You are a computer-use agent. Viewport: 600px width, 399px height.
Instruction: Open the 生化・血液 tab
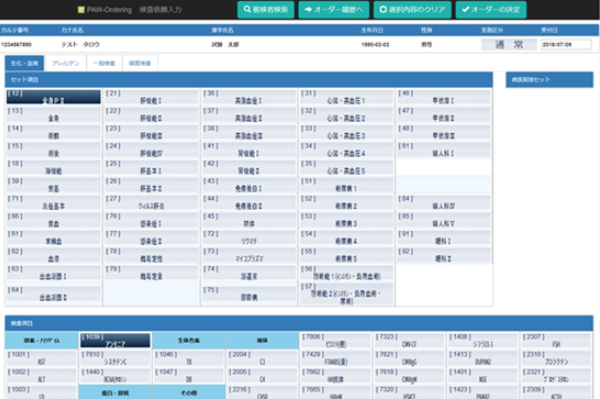(24, 63)
